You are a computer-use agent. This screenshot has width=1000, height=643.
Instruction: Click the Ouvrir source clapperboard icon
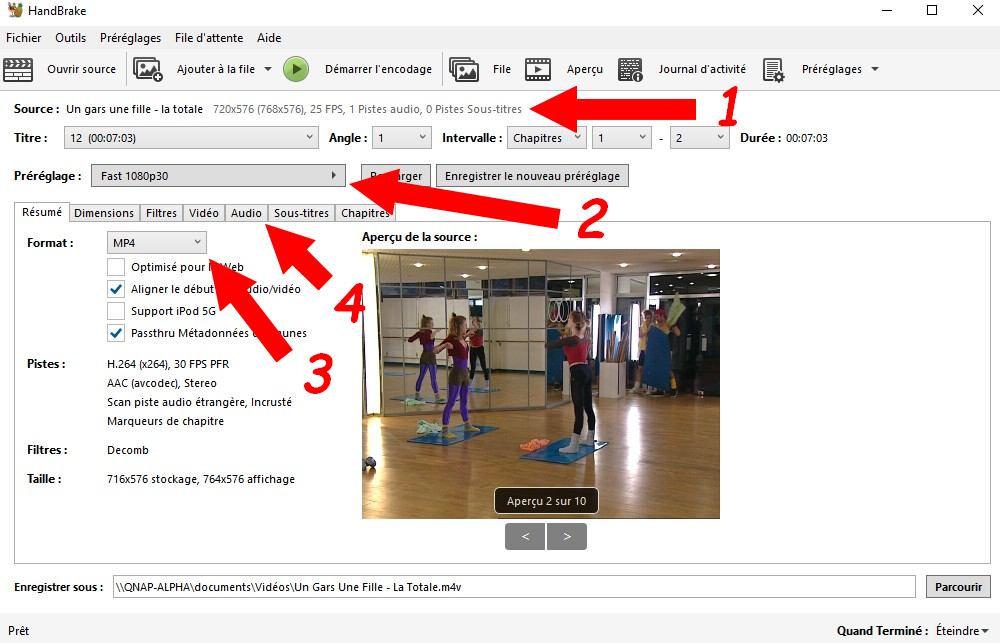pos(19,69)
